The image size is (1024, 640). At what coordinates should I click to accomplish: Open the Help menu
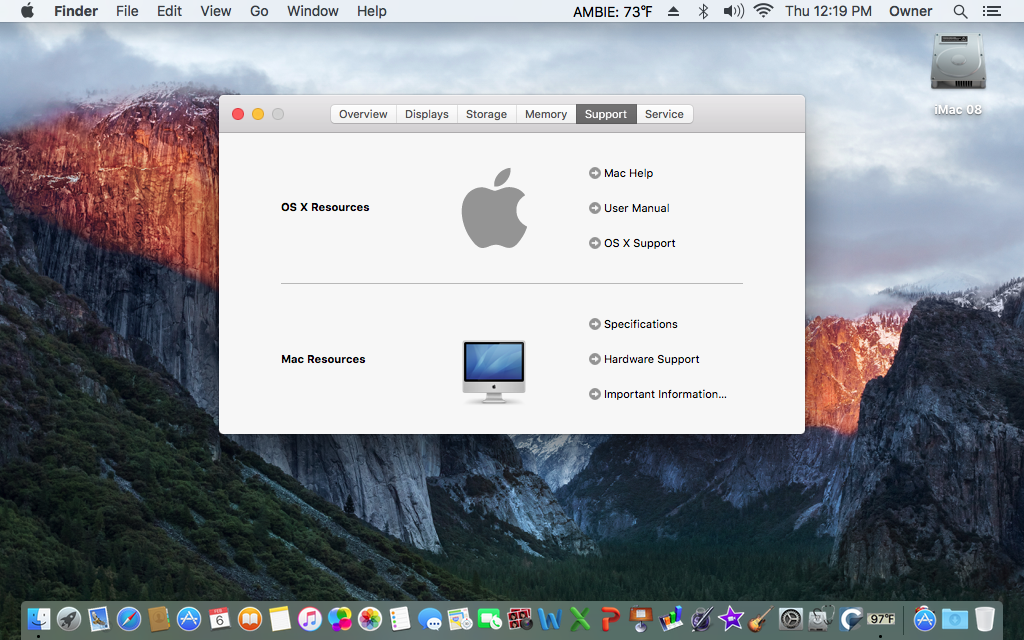(x=372, y=11)
